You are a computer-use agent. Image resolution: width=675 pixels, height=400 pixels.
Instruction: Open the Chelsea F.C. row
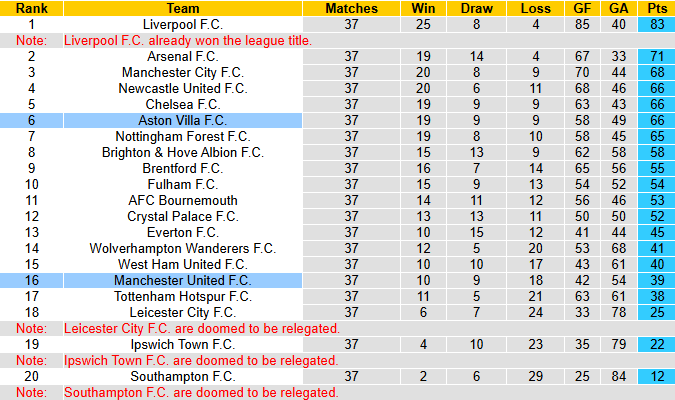pos(183,104)
